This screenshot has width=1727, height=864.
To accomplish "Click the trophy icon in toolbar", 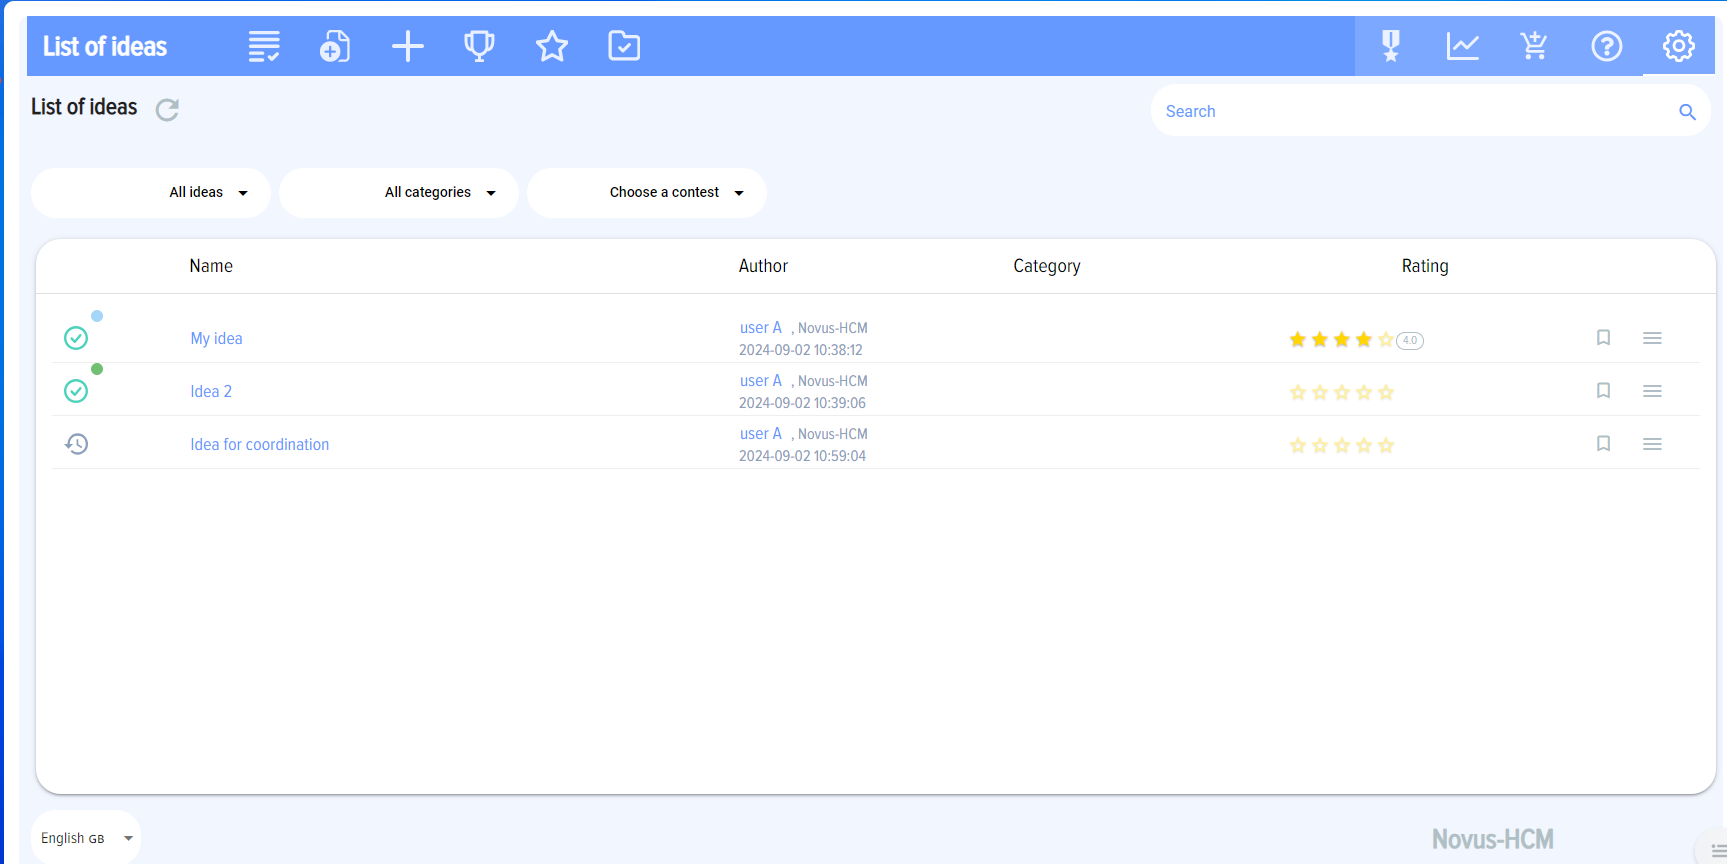I will 479,46.
